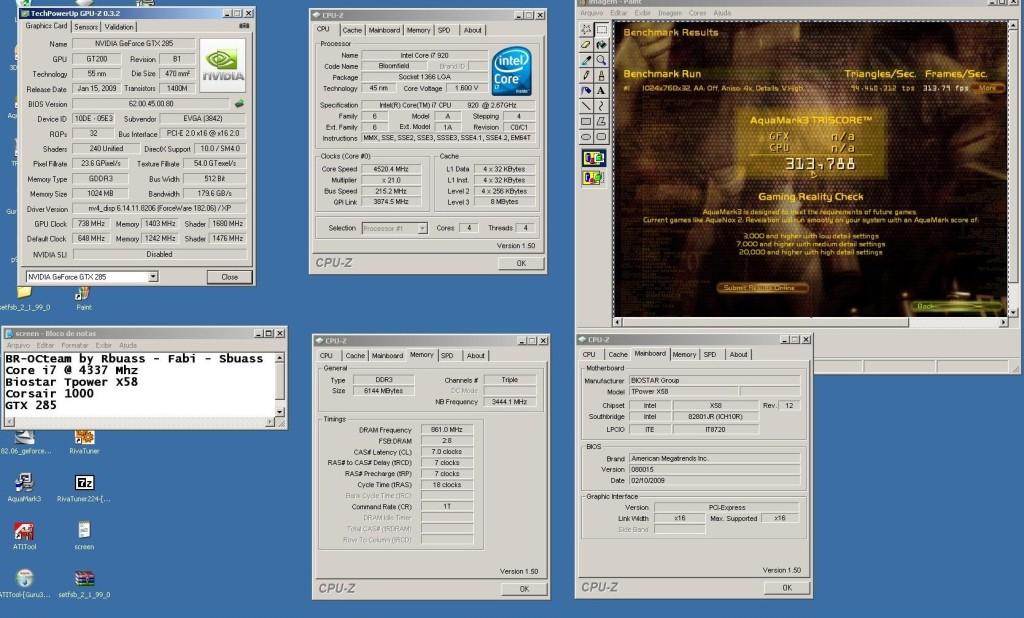Screen dimensions: 1024x618
Task: Open SPD tab in the memory CPU-Z window
Action: pos(447,355)
